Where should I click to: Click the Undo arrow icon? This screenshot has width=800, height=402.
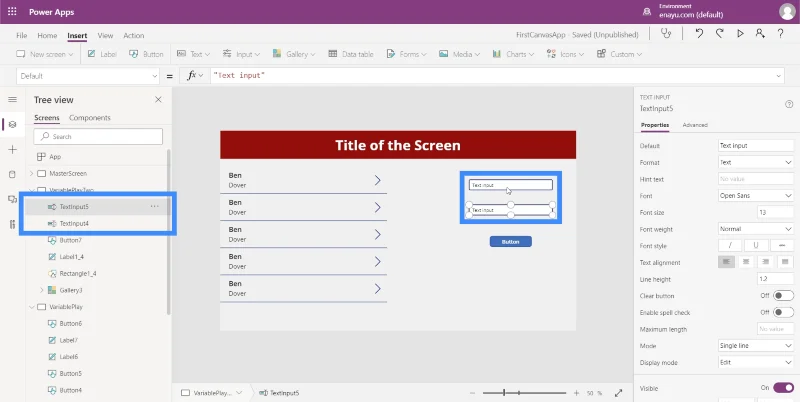(x=699, y=34)
